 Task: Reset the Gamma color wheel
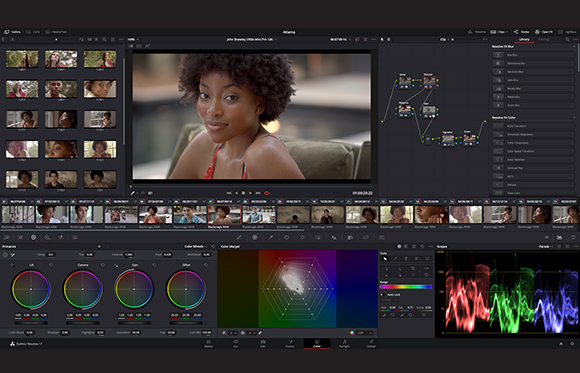pyautogui.click(x=102, y=265)
